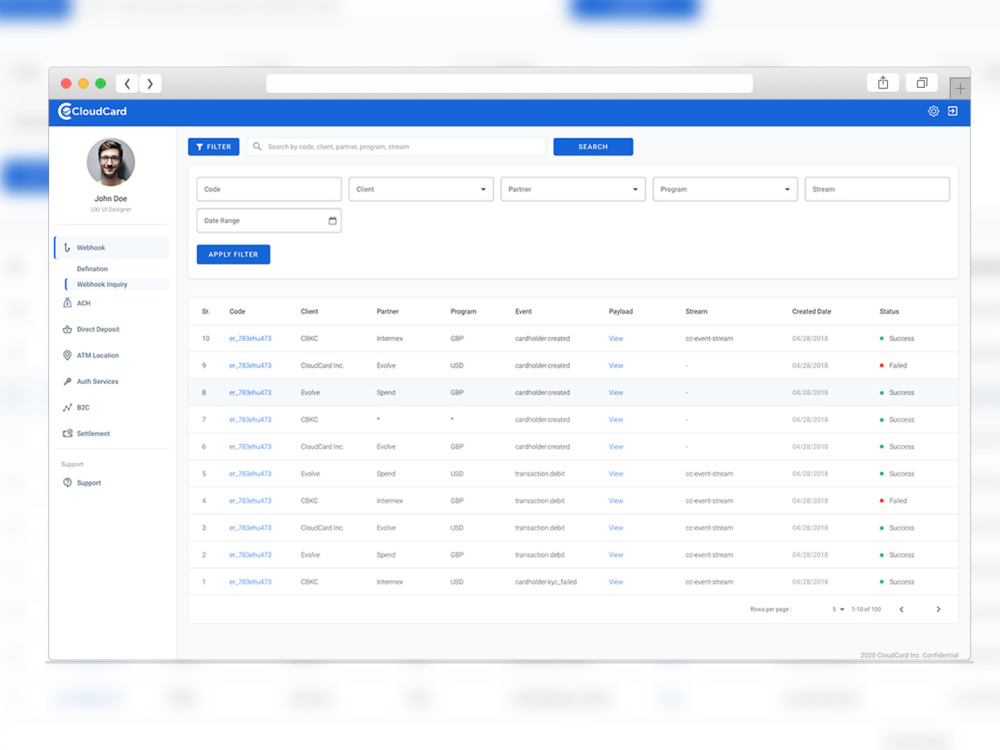View payload for row 1
Screen dimensions: 1000x750
coord(615,582)
